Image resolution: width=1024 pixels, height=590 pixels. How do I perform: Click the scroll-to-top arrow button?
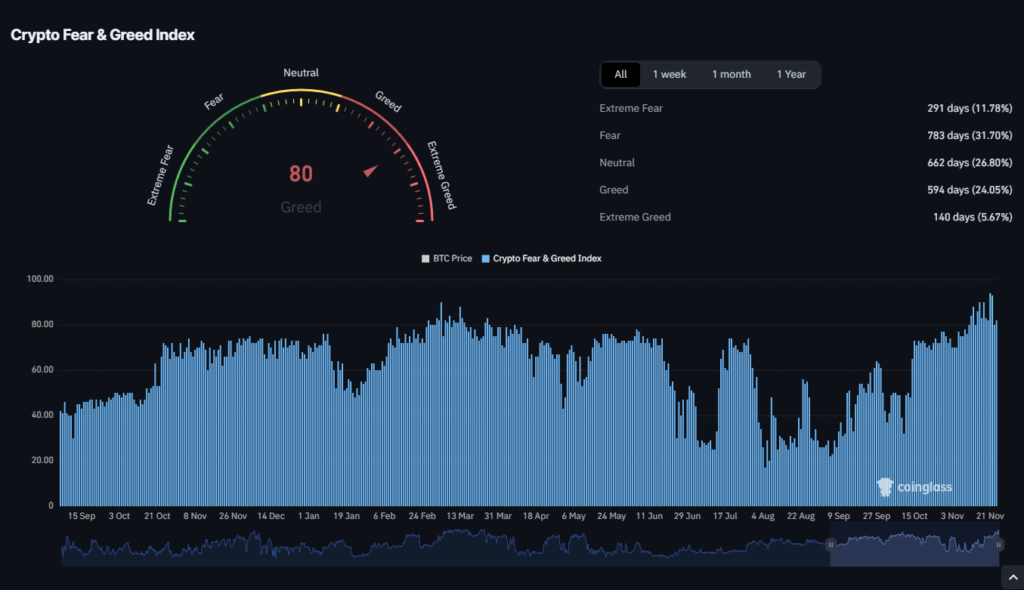click(x=1012, y=578)
